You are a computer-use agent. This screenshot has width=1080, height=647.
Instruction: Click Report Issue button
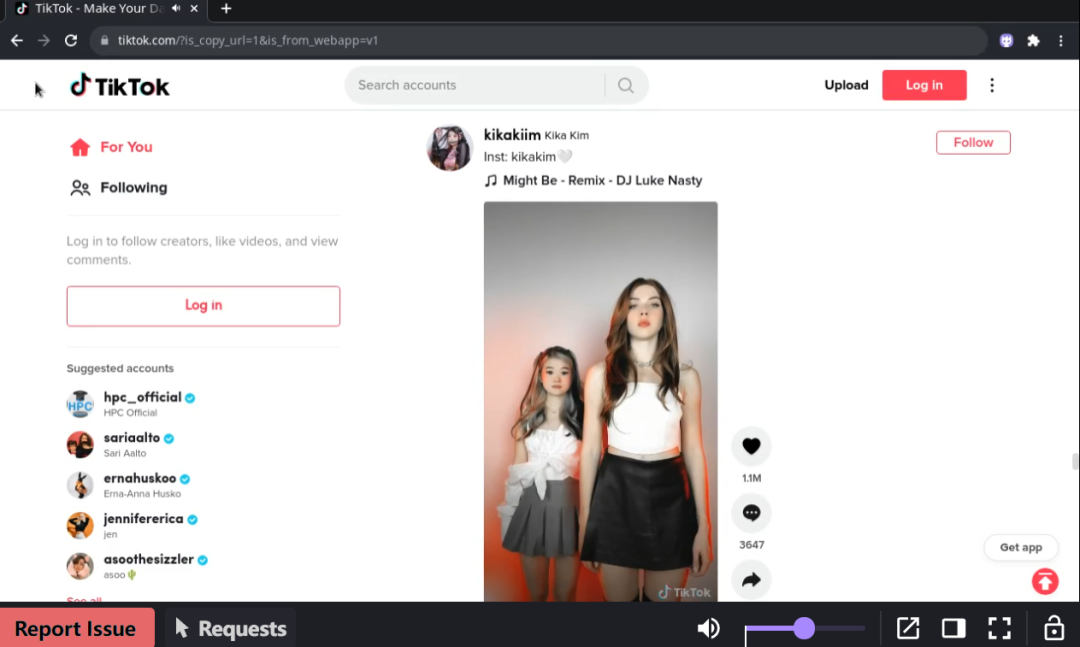pyautogui.click(x=77, y=628)
